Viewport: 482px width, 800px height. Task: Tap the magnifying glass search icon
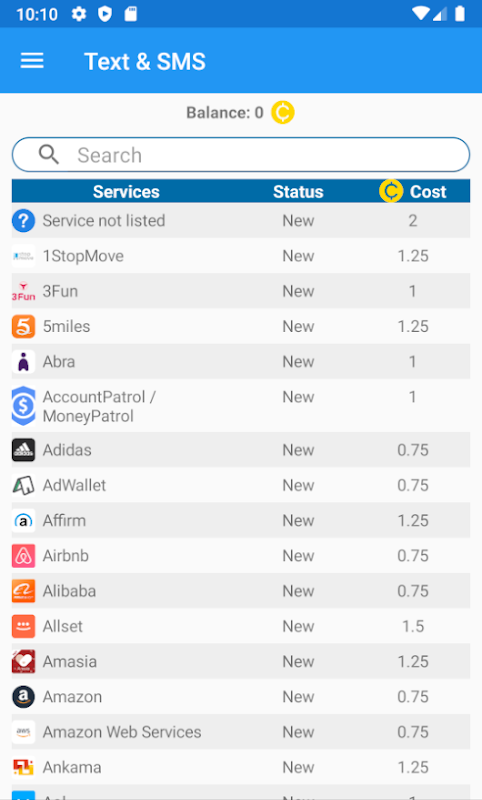49,154
